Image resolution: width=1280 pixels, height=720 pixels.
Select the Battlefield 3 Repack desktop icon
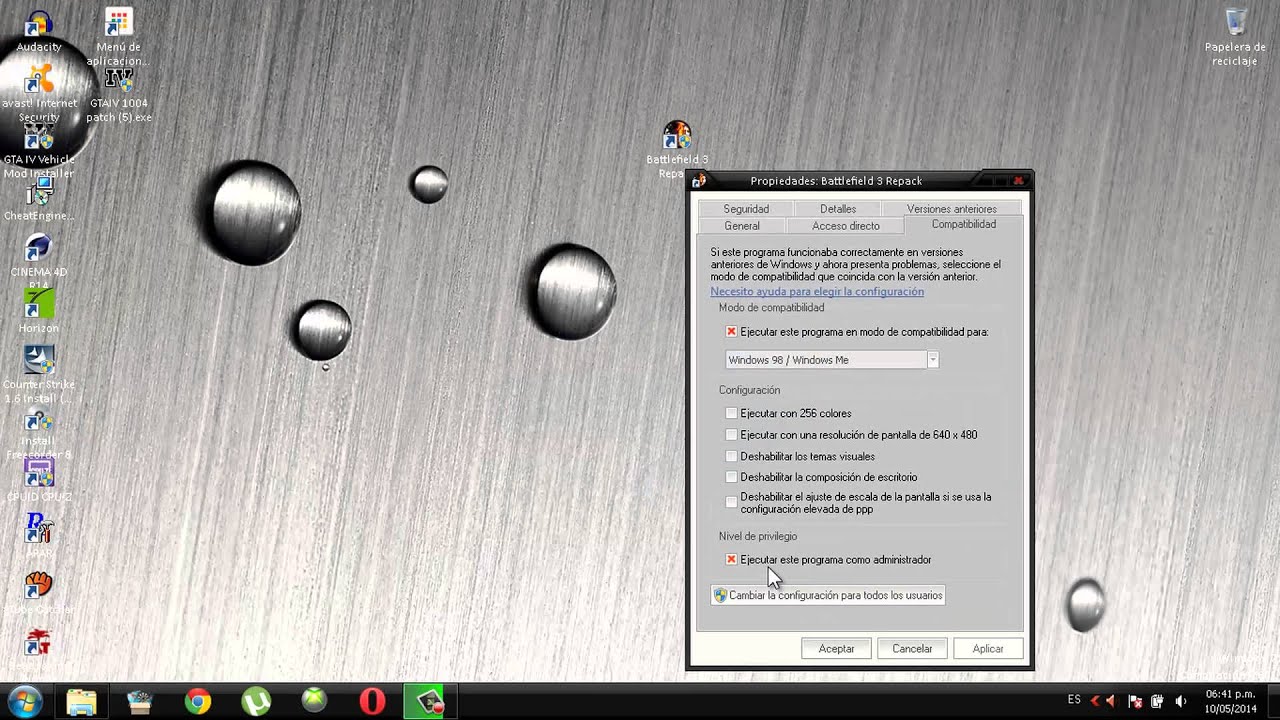[x=677, y=150]
